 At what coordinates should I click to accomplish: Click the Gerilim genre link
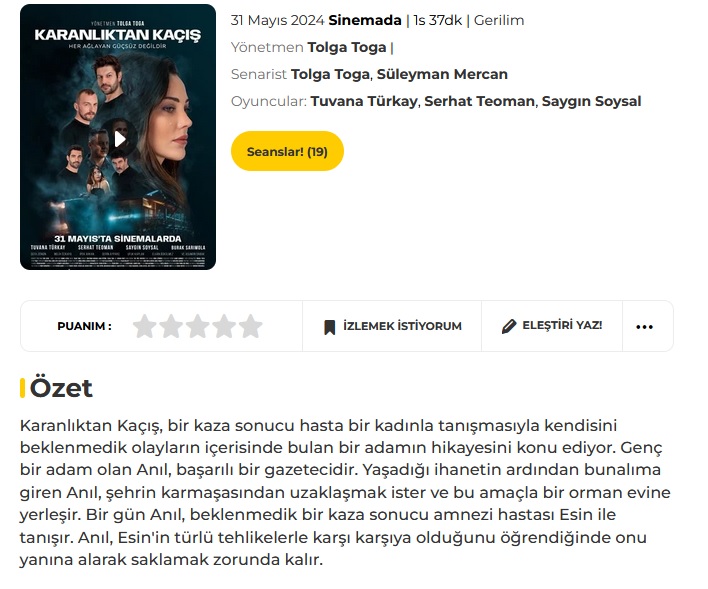point(499,20)
